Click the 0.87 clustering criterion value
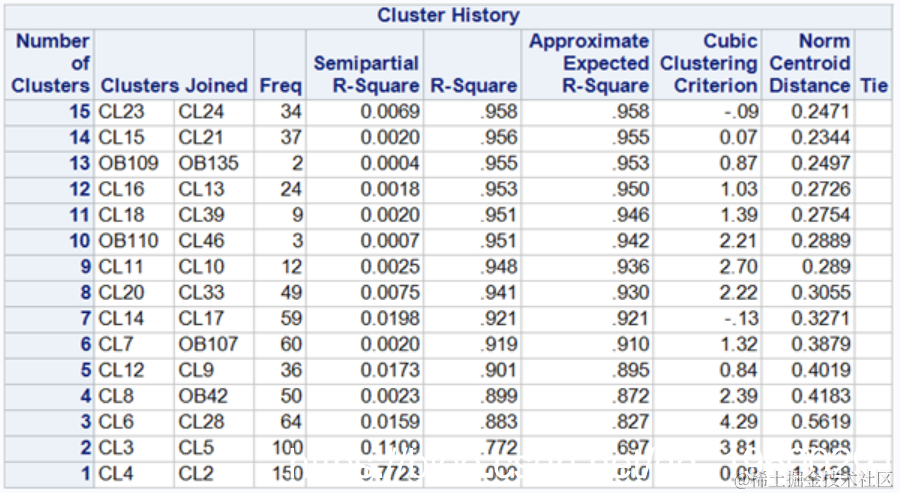 [739, 164]
